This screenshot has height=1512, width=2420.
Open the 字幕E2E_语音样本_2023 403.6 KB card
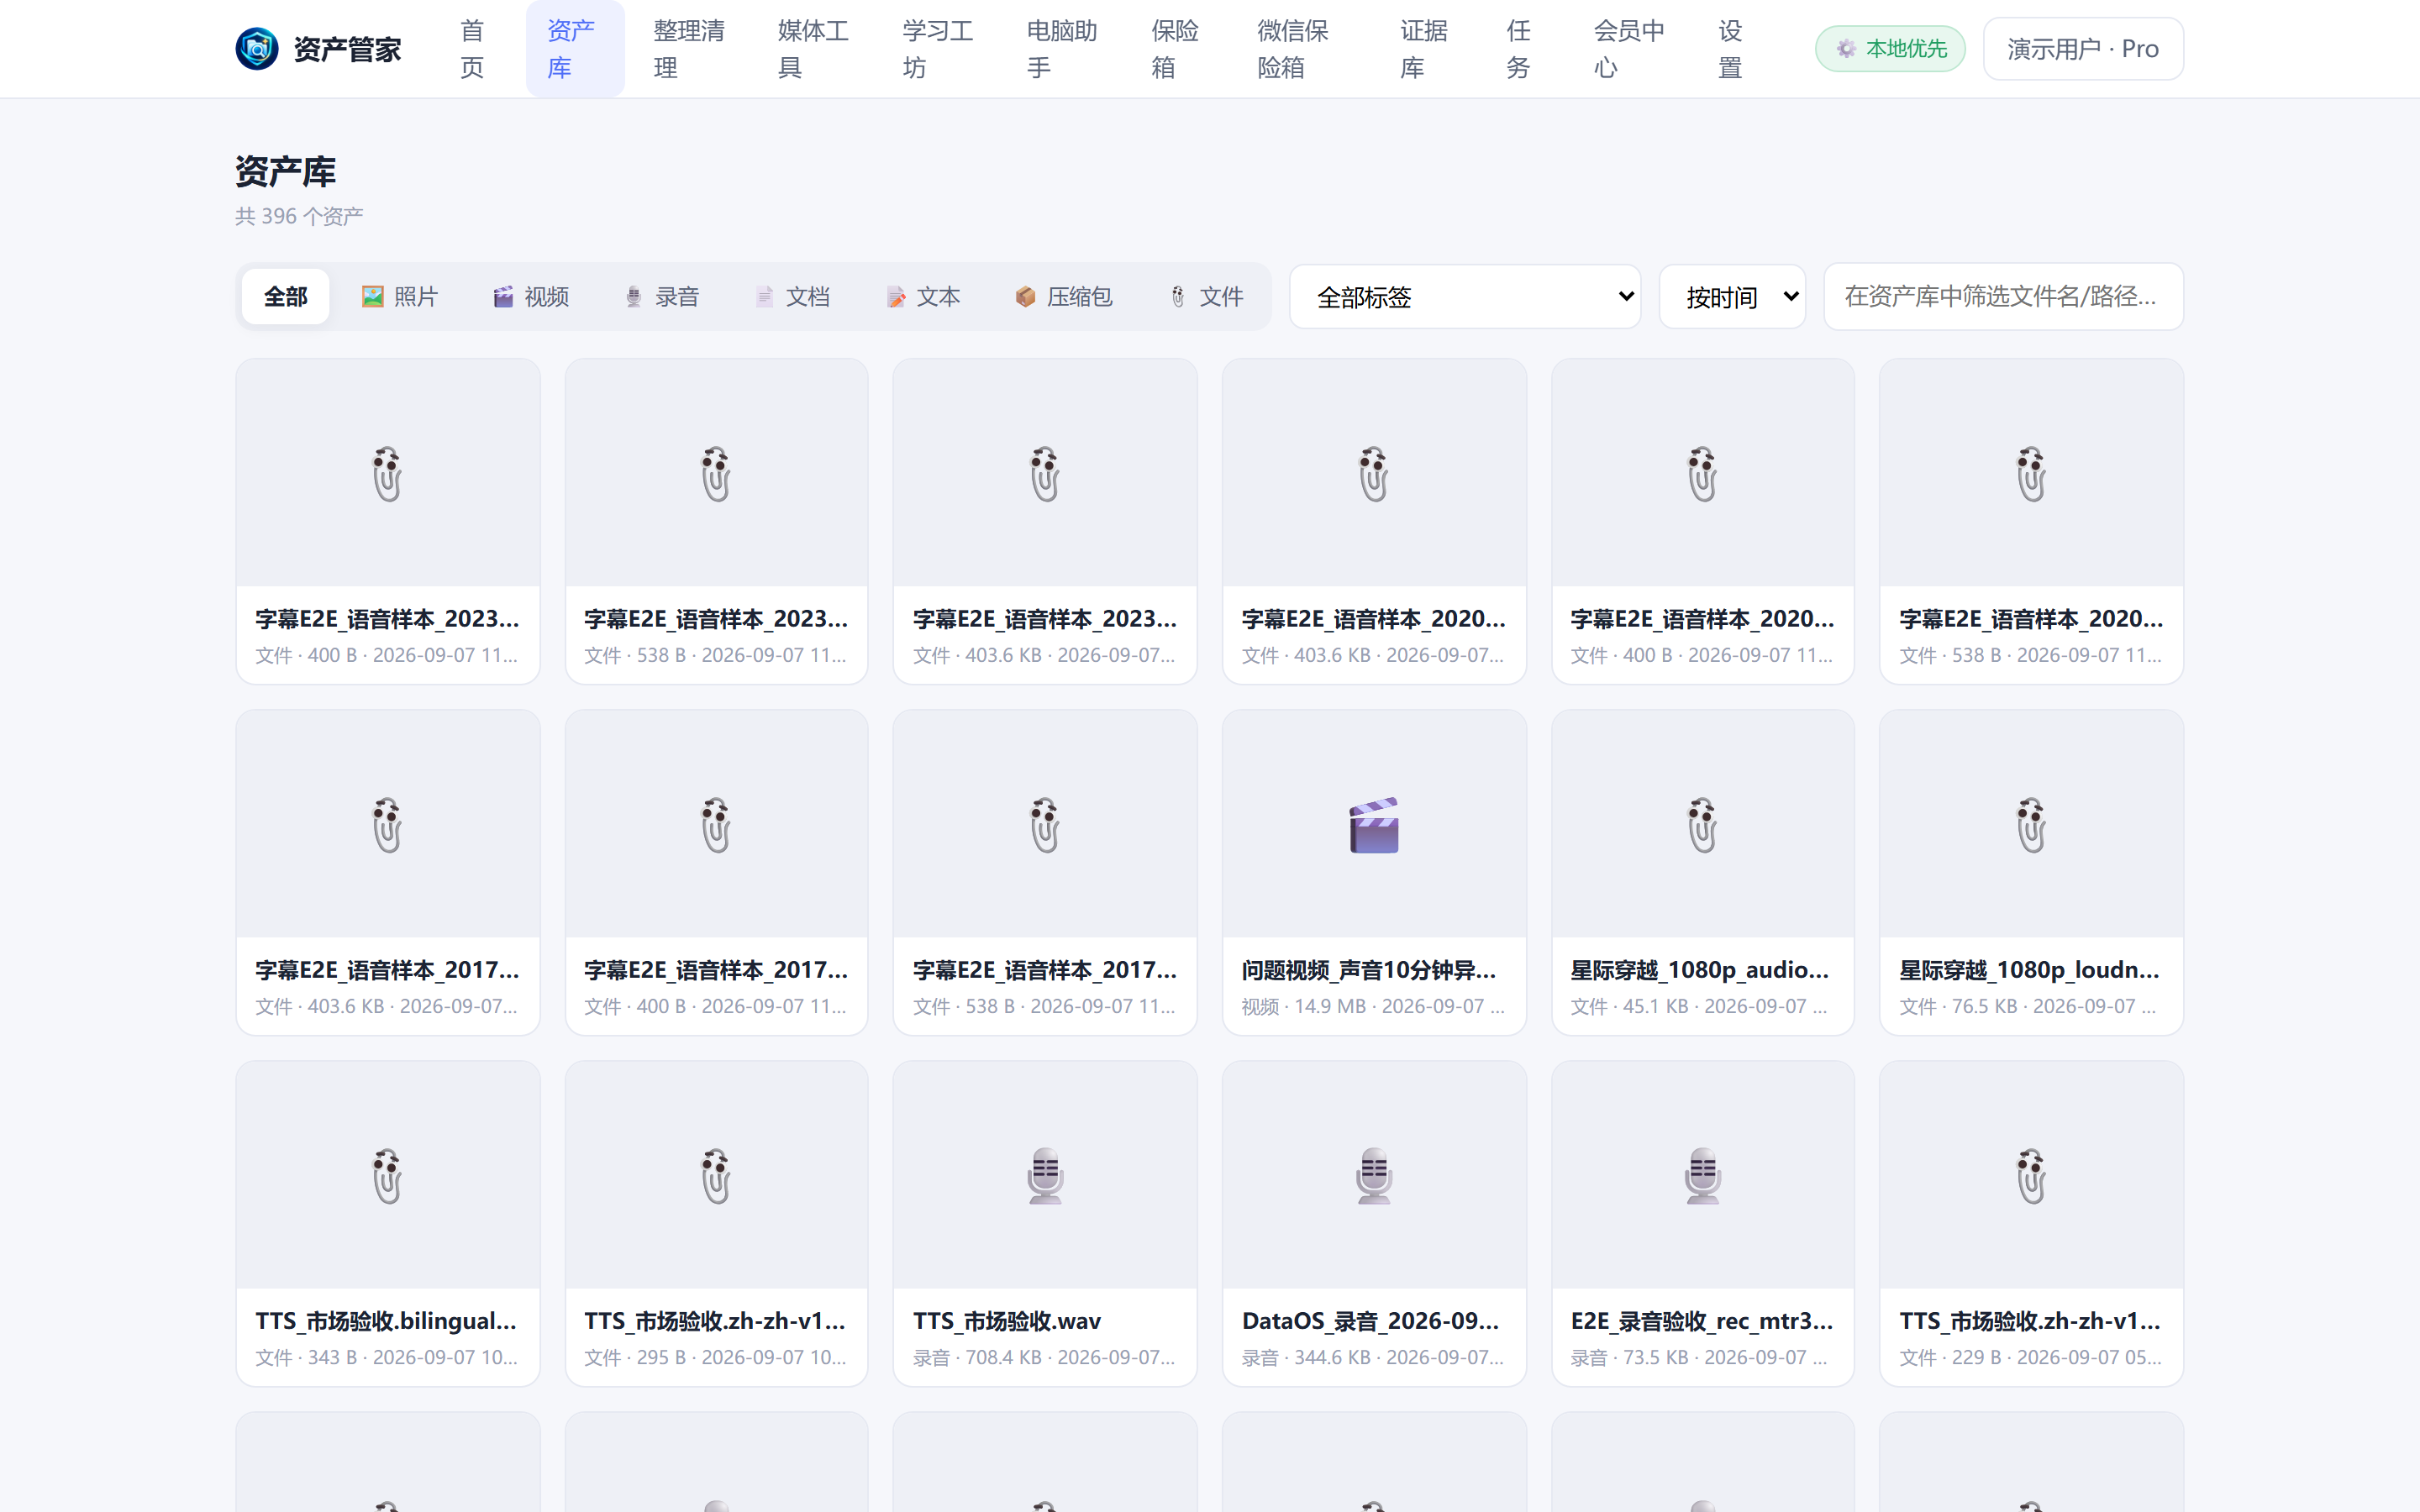coord(1045,521)
